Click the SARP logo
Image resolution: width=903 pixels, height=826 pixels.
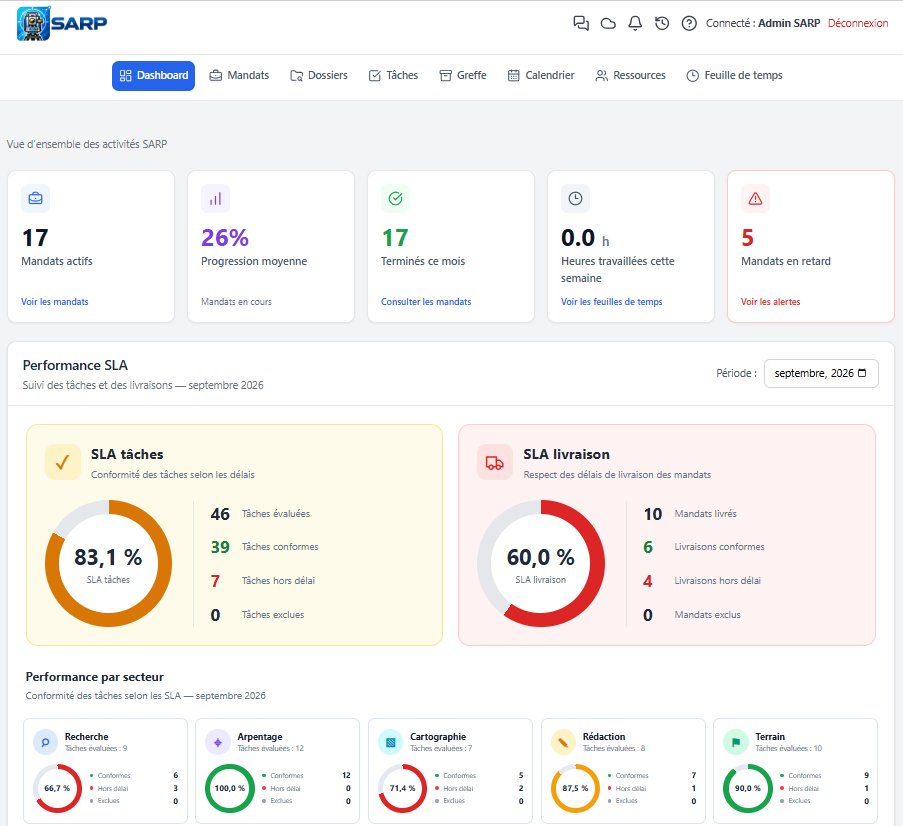tap(62, 24)
